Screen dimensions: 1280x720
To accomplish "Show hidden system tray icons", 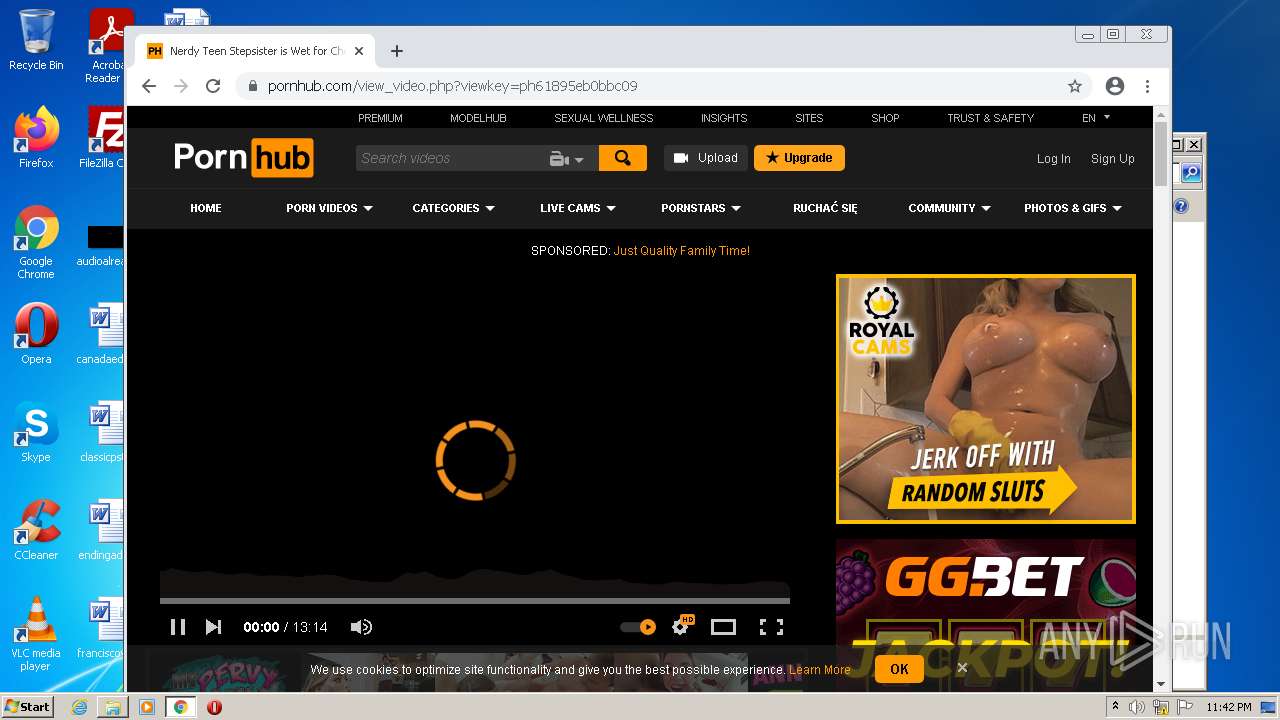I will click(1115, 707).
